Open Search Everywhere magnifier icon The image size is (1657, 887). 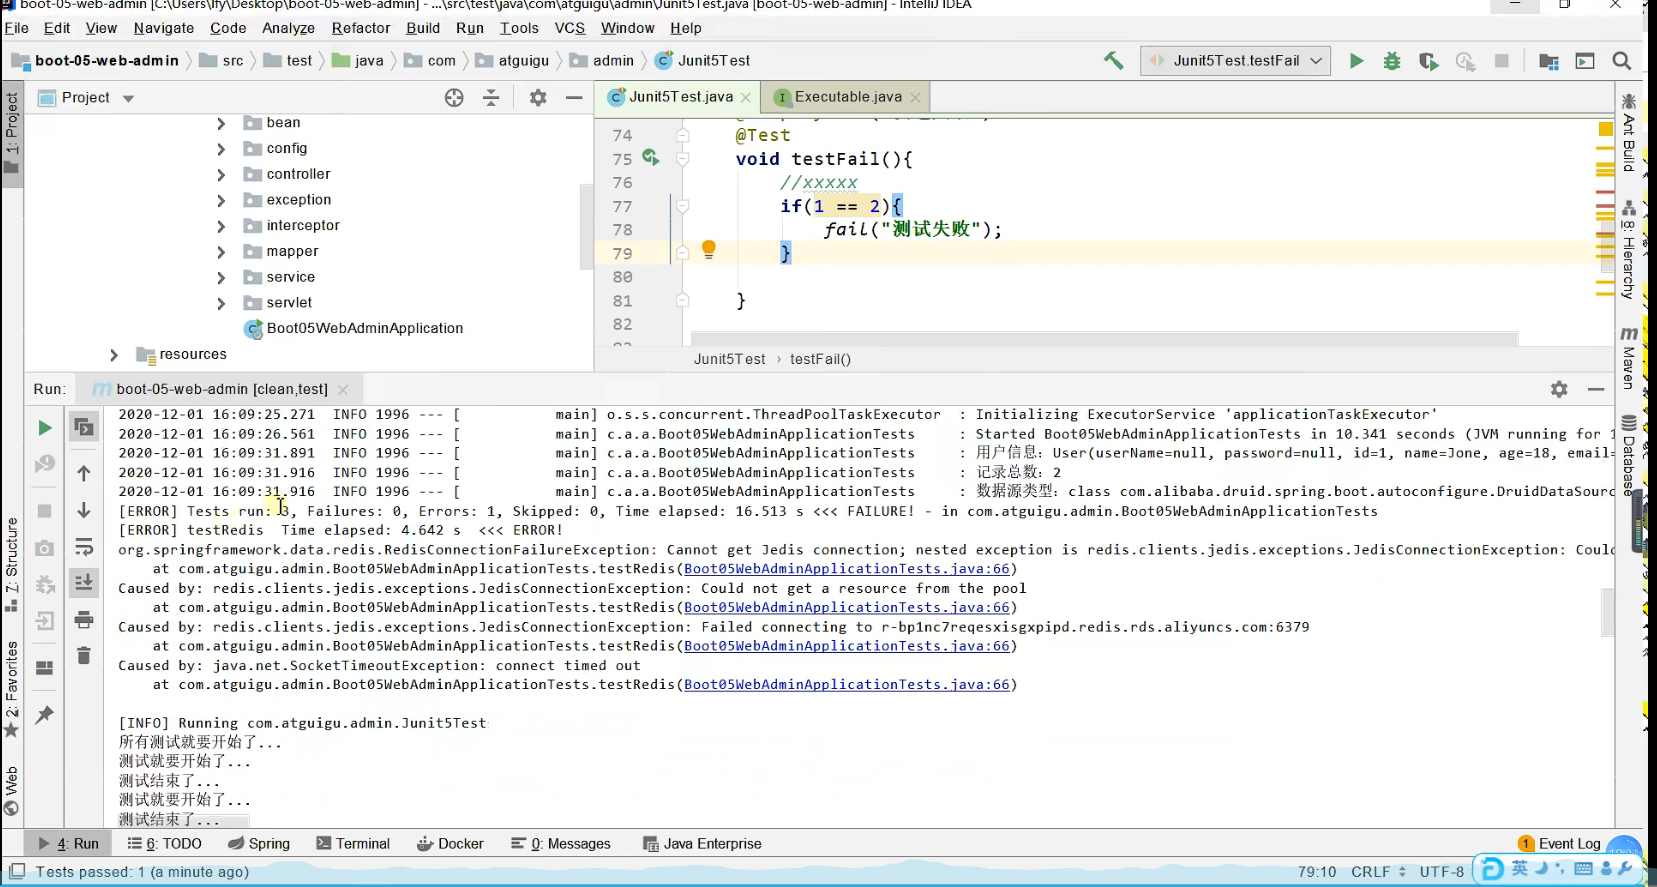pyautogui.click(x=1622, y=61)
